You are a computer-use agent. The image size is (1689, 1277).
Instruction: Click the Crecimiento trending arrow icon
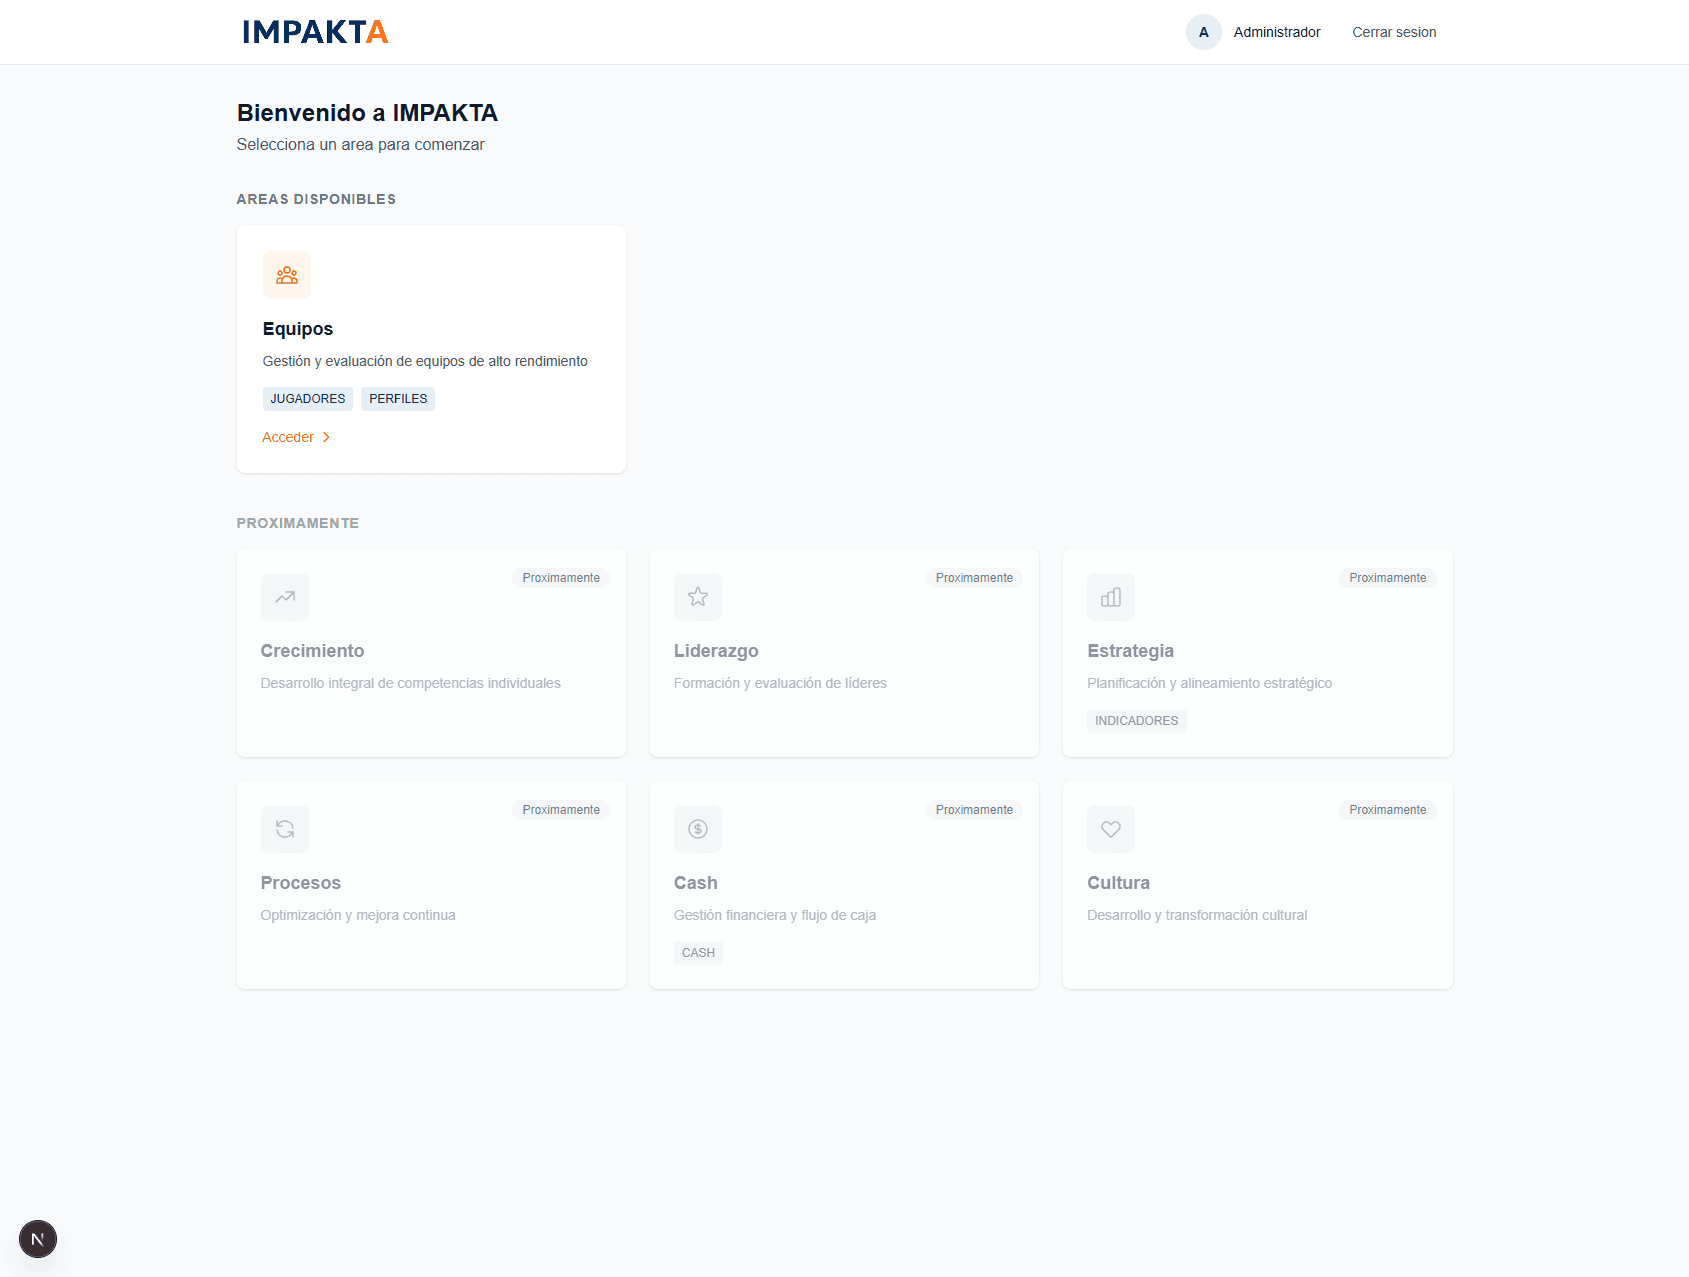pos(285,597)
